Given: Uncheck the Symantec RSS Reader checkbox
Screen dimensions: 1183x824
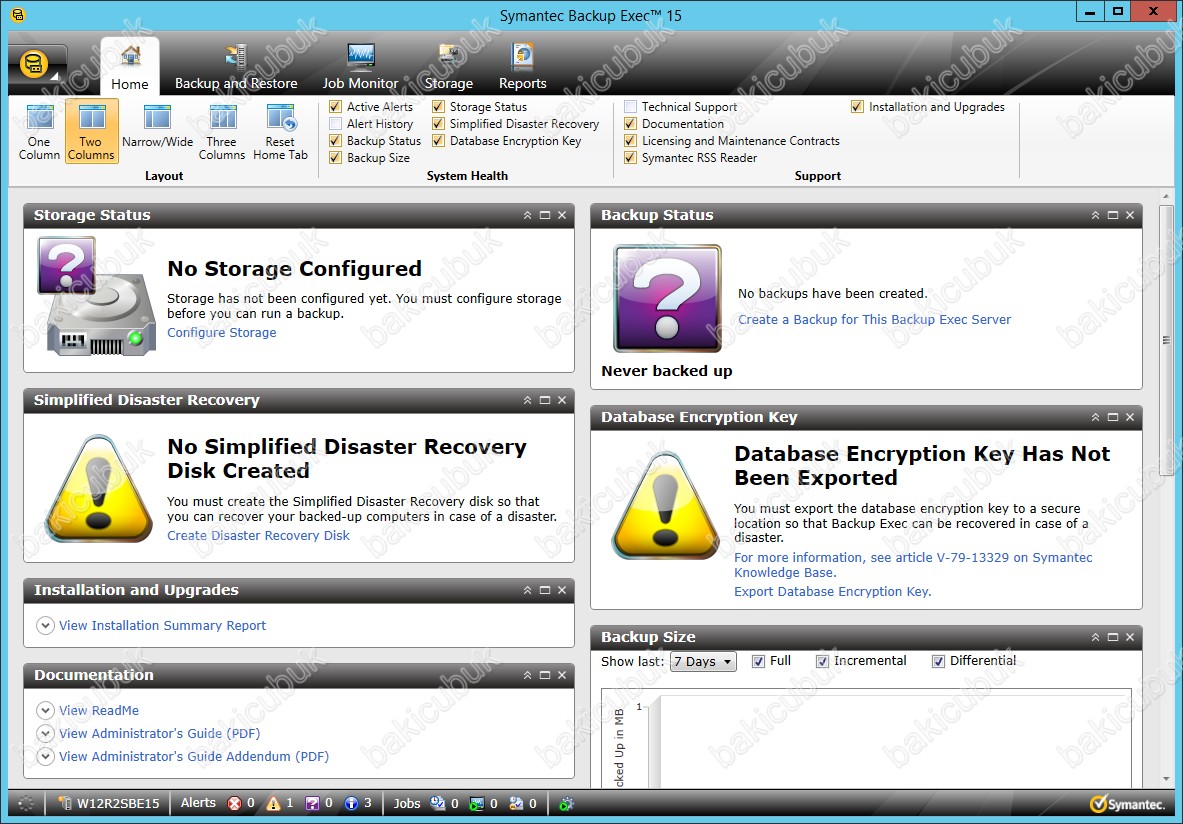Looking at the screenshot, I should point(631,158).
